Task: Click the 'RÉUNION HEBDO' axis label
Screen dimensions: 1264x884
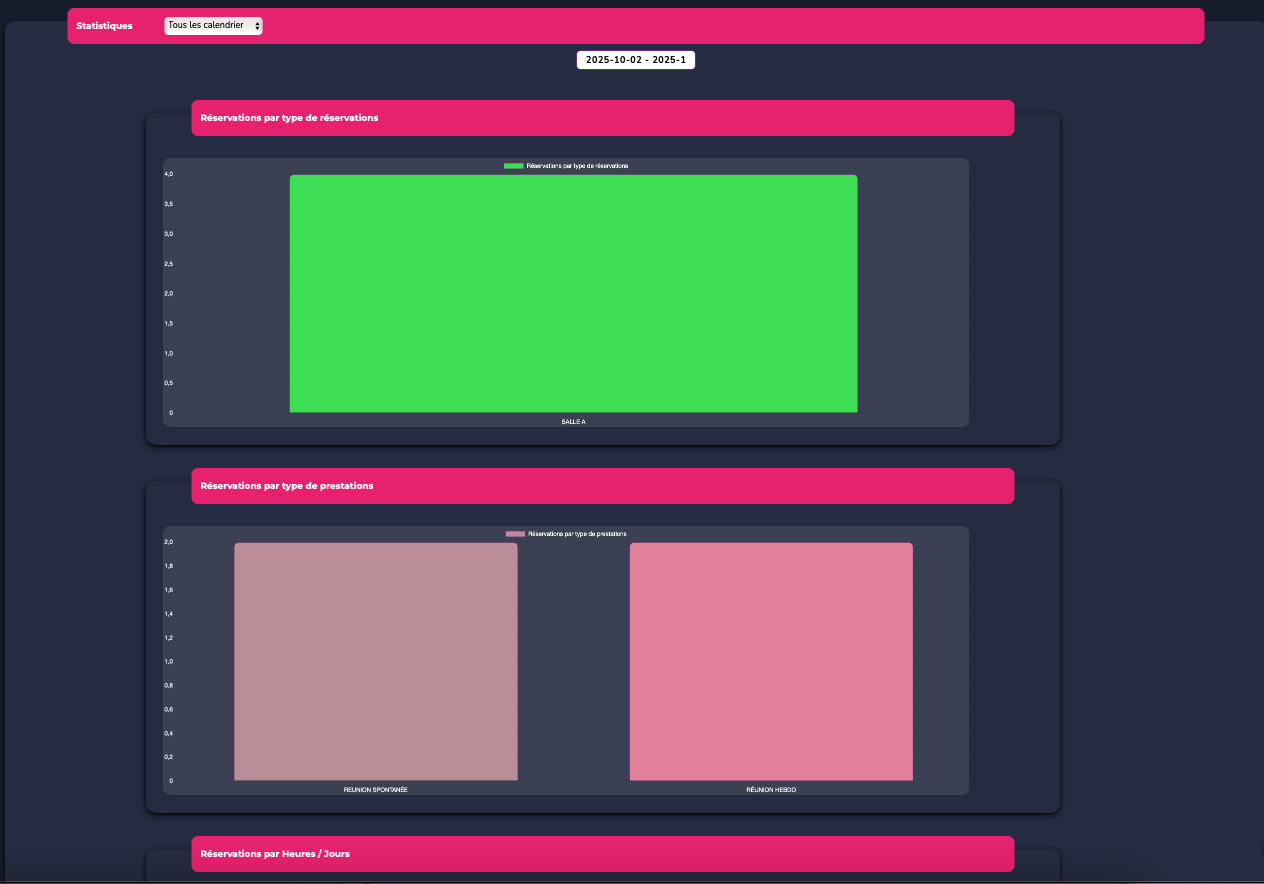Action: (x=771, y=790)
